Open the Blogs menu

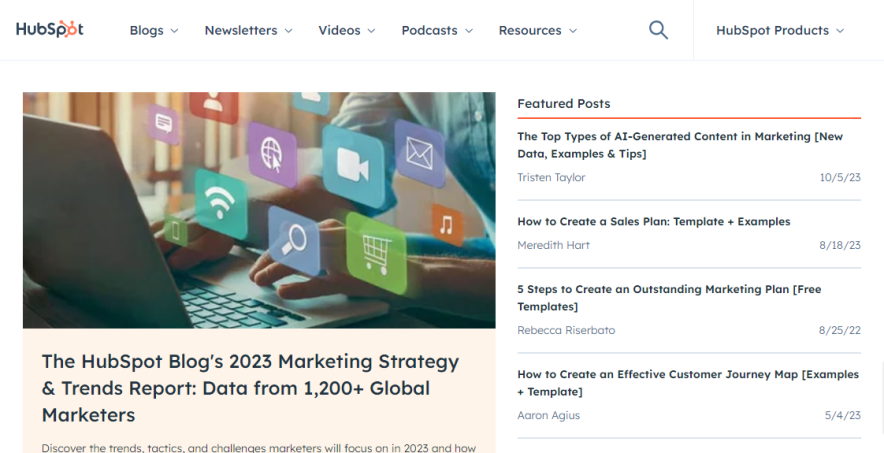(x=147, y=30)
